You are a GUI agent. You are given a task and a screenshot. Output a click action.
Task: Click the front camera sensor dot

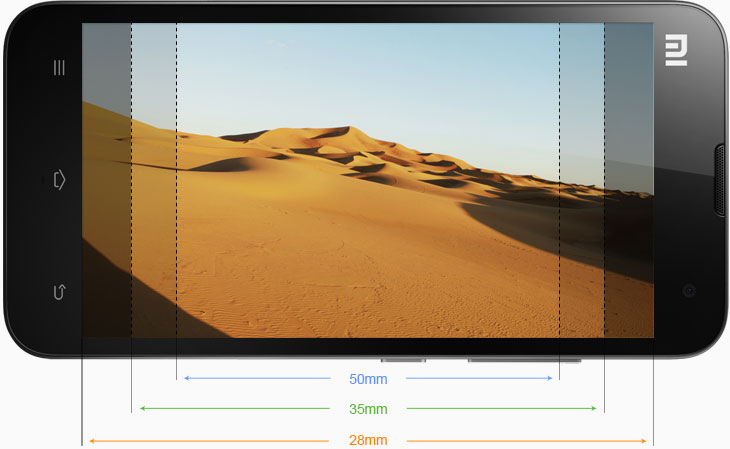pos(689,290)
